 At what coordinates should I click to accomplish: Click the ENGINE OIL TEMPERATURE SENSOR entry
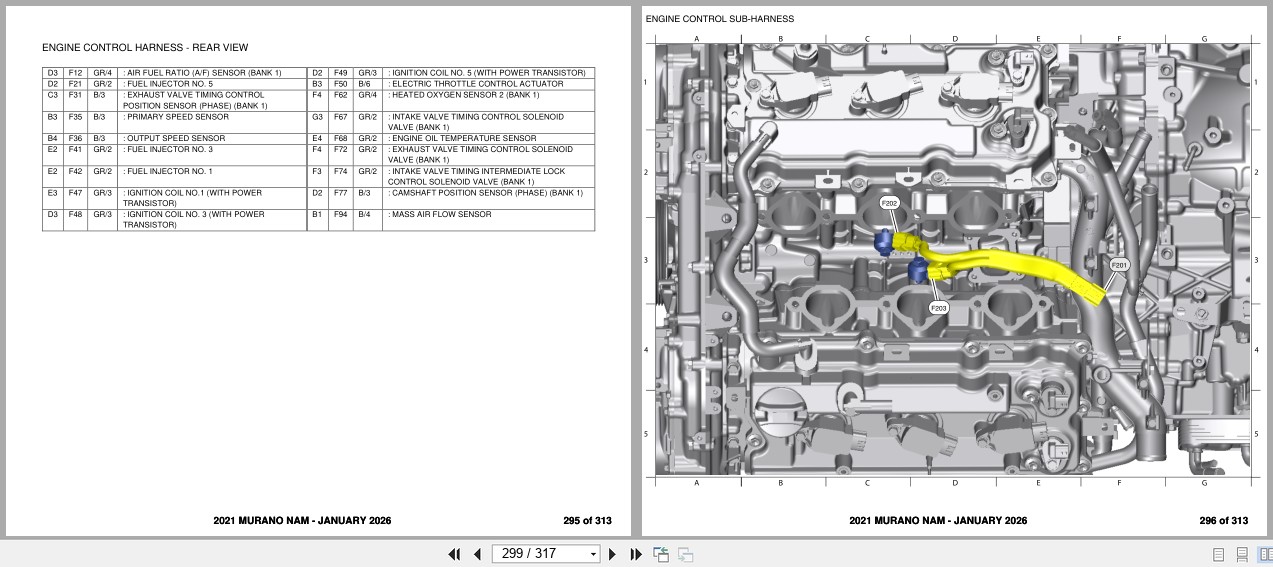(x=462, y=139)
